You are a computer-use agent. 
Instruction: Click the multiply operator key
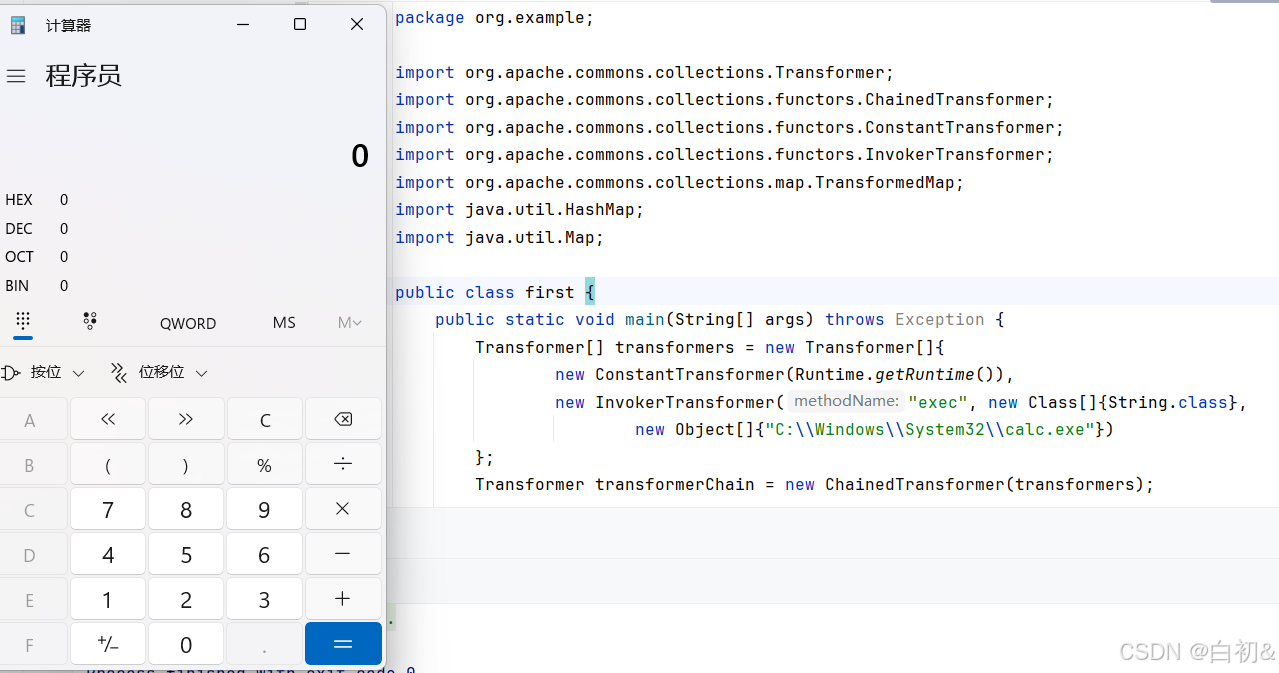point(343,509)
